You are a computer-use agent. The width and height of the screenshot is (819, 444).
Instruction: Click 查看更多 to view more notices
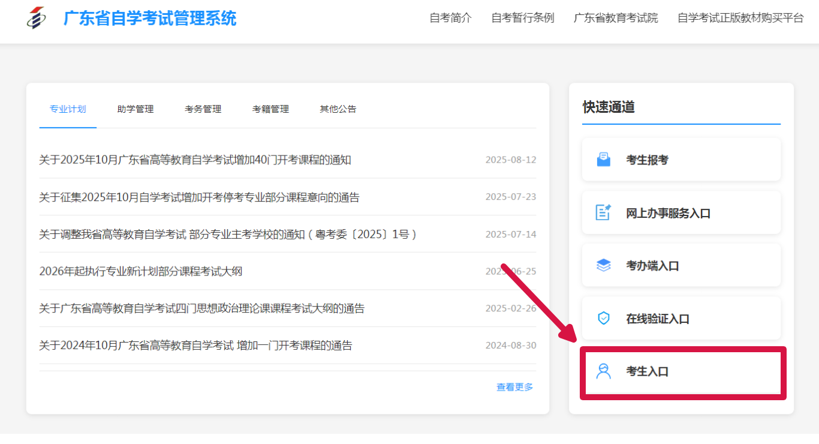click(515, 387)
